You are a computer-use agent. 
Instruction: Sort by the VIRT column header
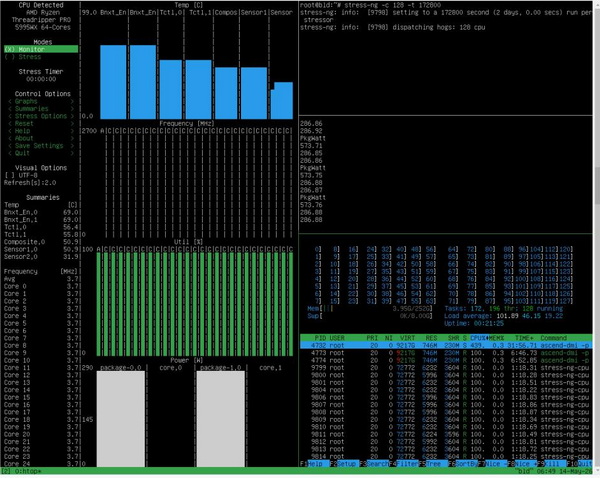[407, 338]
